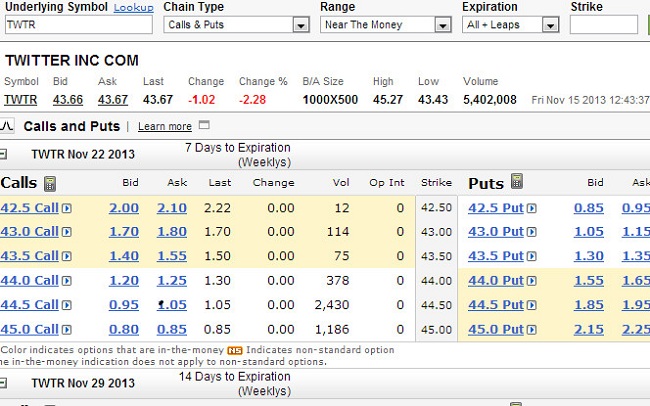Click arrow icon next to 44.0 Call
This screenshot has height=406, width=650.
67,281
